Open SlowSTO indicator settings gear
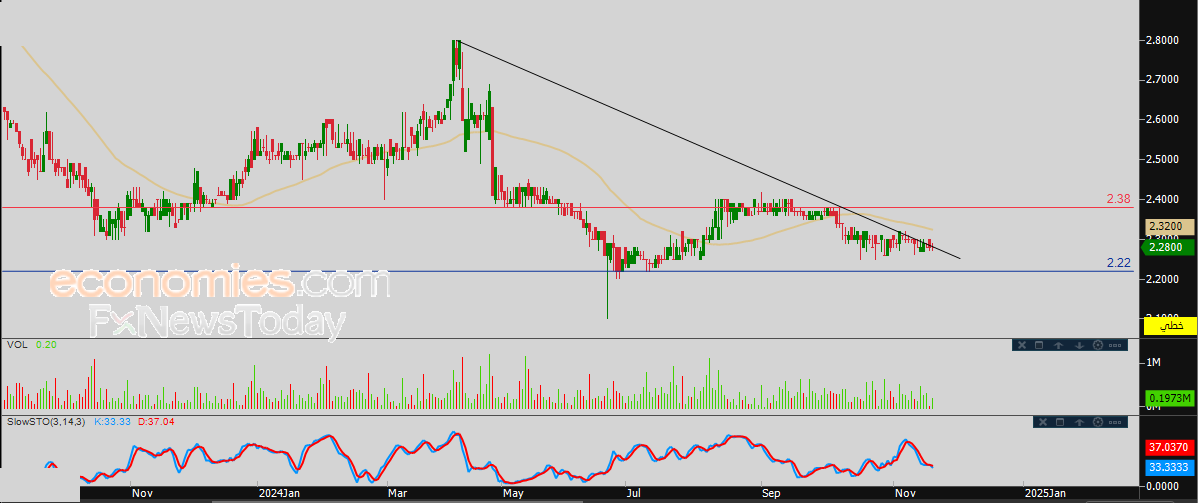Screen dimensions: 1198x503 (x=1098, y=422)
